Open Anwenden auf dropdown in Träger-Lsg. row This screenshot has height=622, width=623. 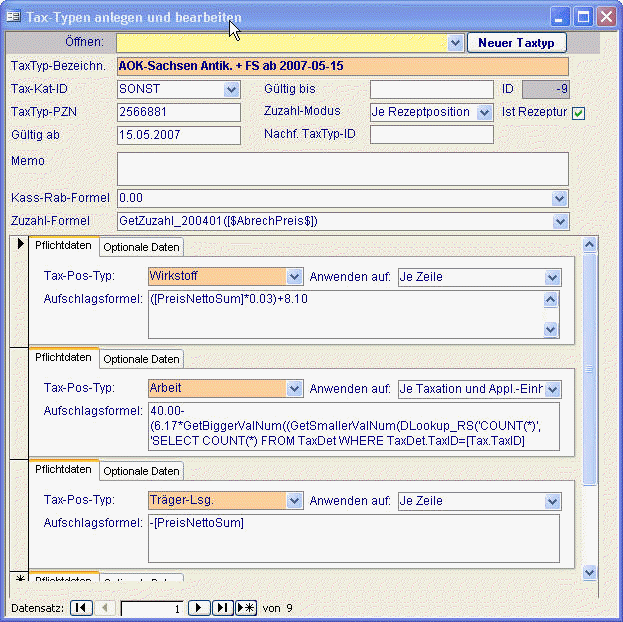552,502
